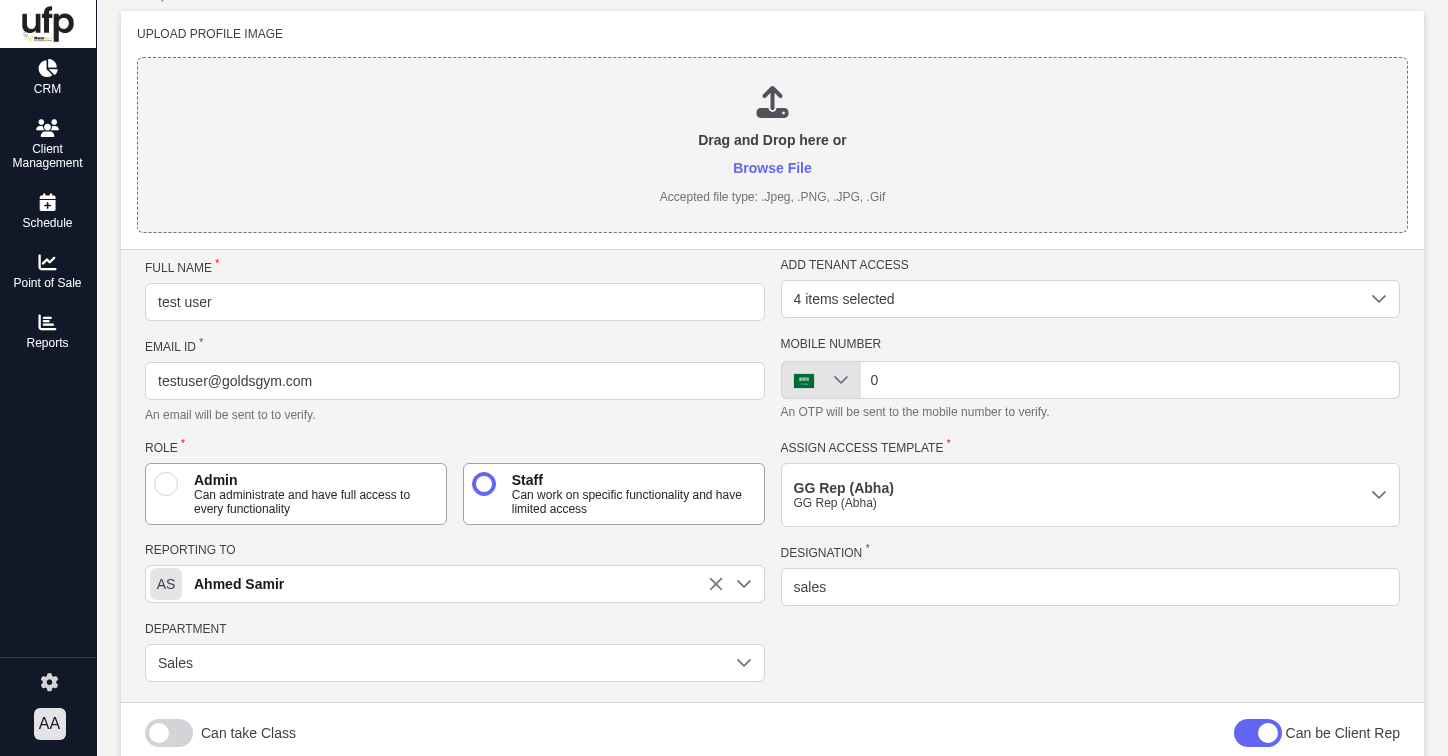Select the Staff role option

point(484,485)
